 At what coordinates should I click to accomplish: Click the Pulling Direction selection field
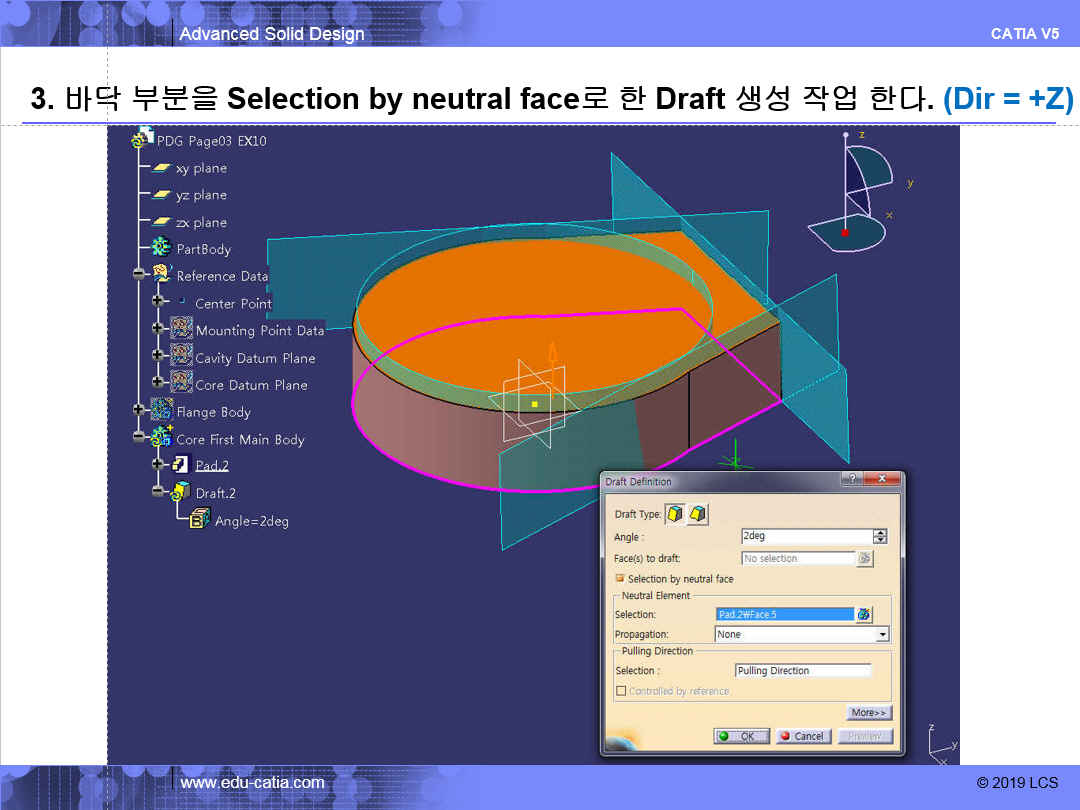(803, 671)
